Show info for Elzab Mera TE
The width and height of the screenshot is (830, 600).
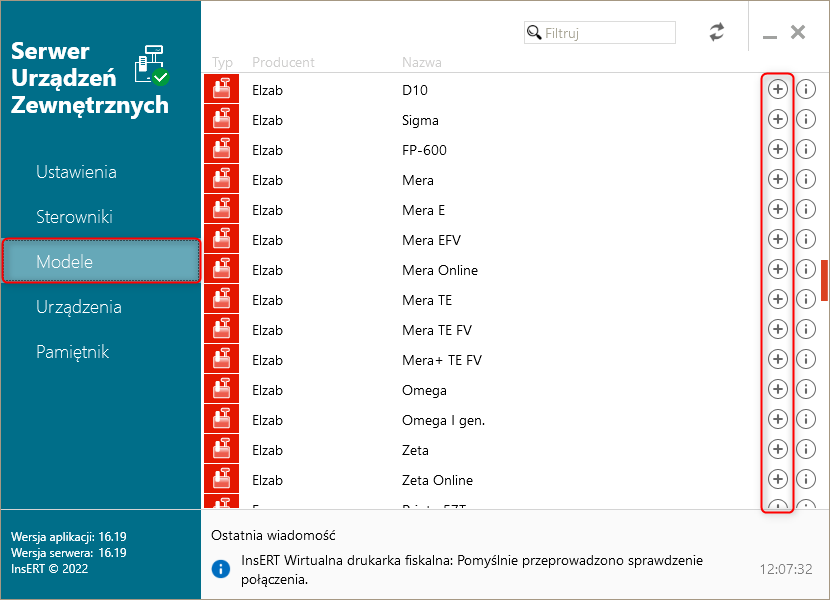(806, 299)
